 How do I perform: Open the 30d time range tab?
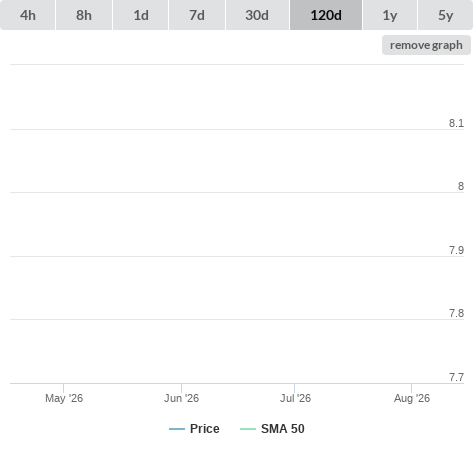(257, 15)
